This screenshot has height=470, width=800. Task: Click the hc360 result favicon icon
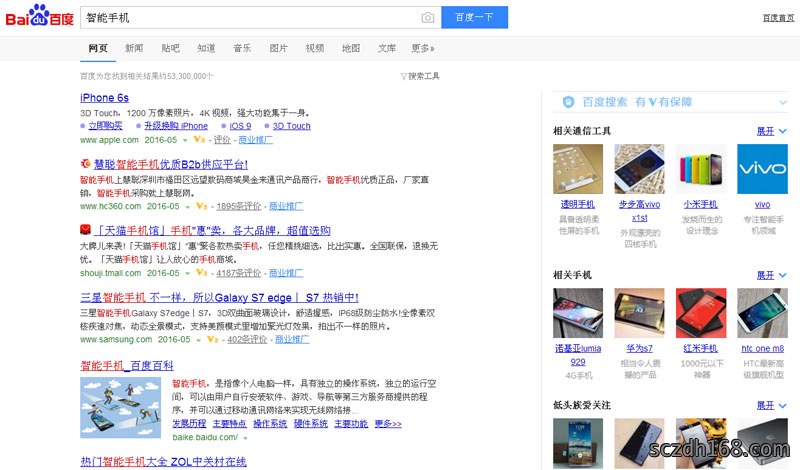point(85,164)
